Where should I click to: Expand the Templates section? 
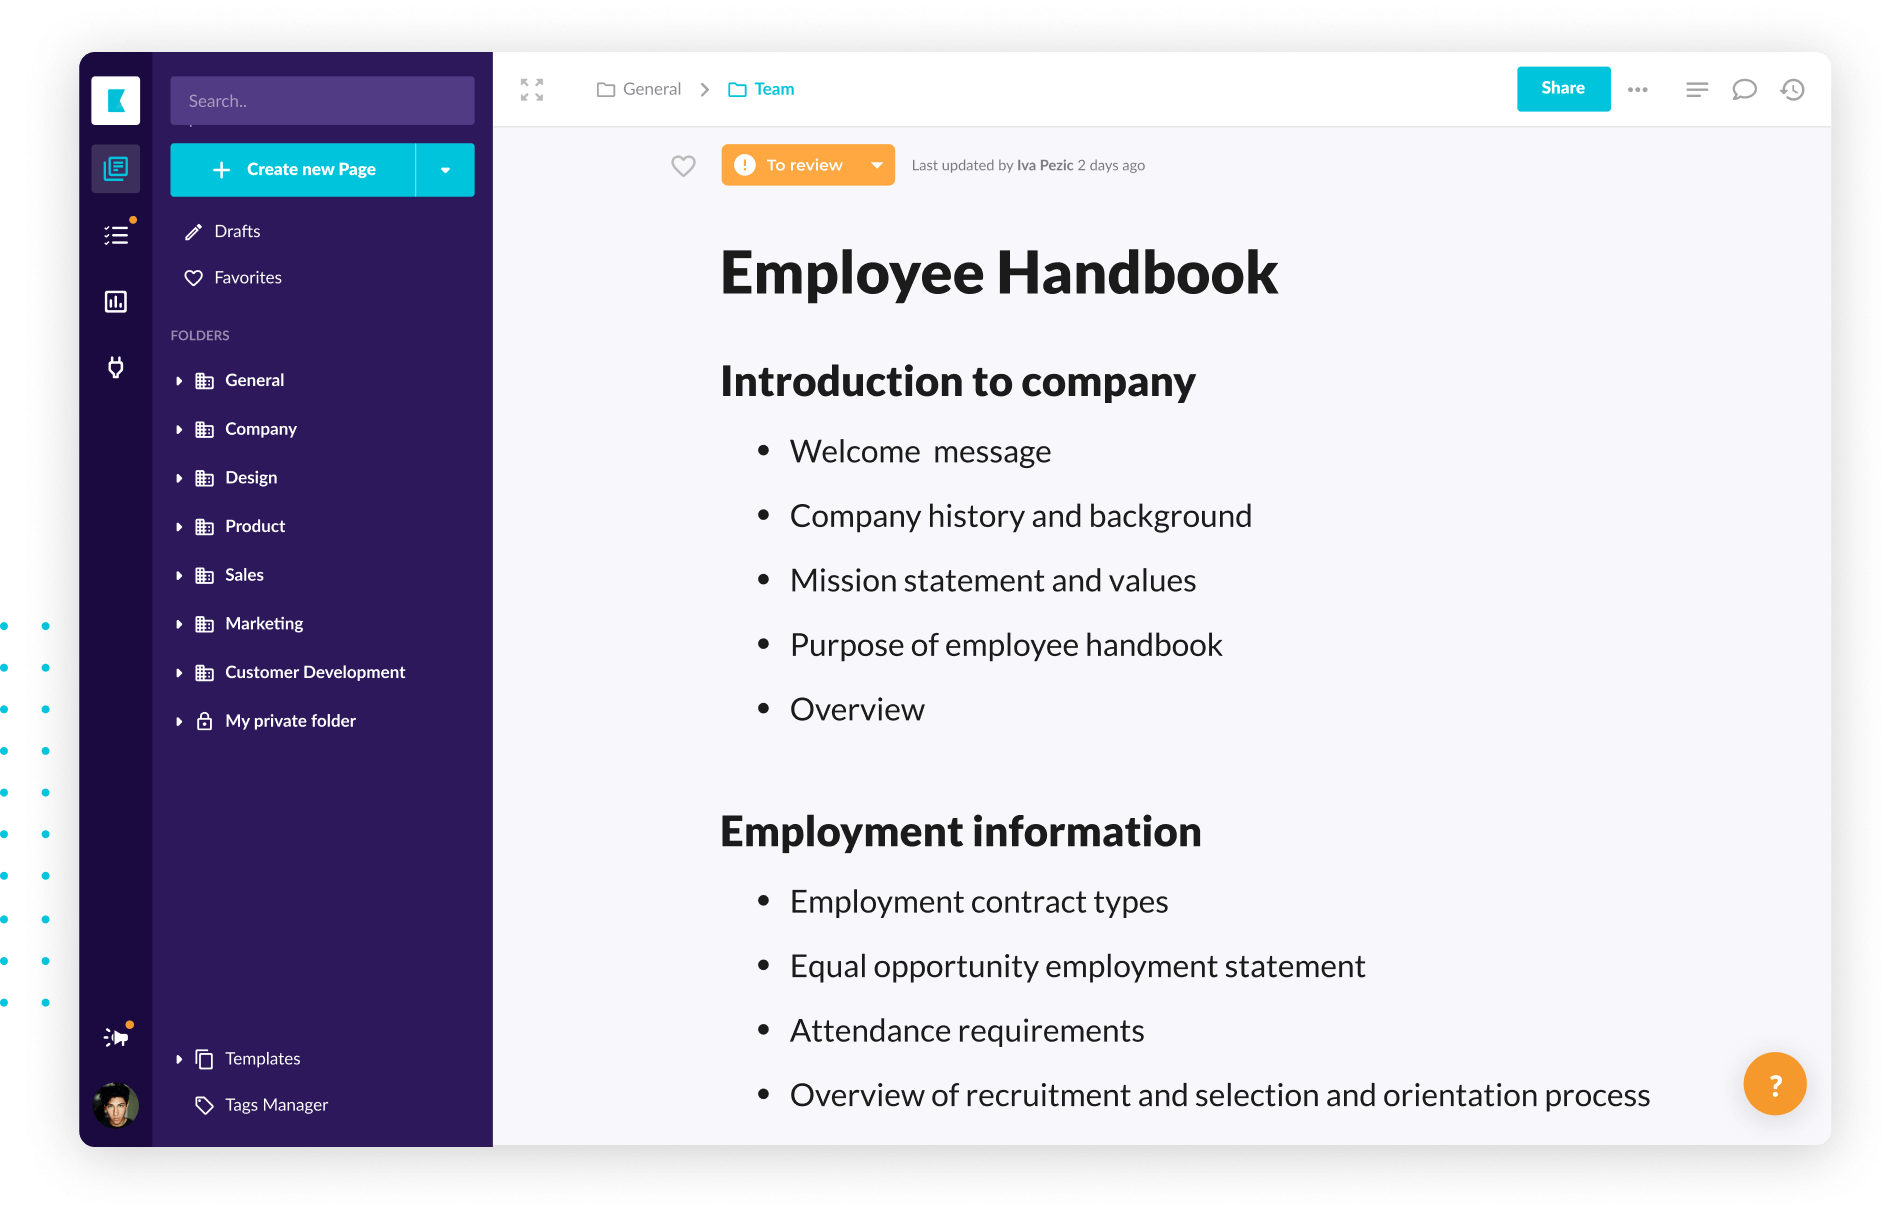179,1059
